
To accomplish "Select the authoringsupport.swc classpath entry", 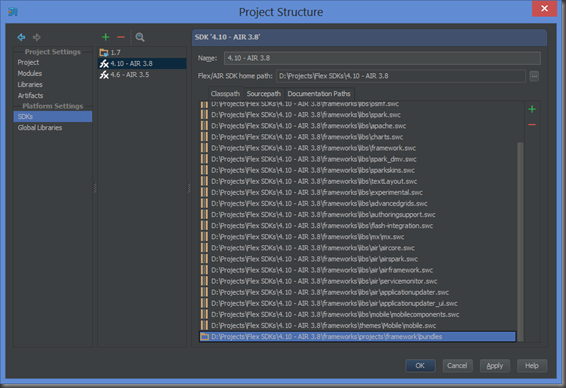I will (357, 215).
